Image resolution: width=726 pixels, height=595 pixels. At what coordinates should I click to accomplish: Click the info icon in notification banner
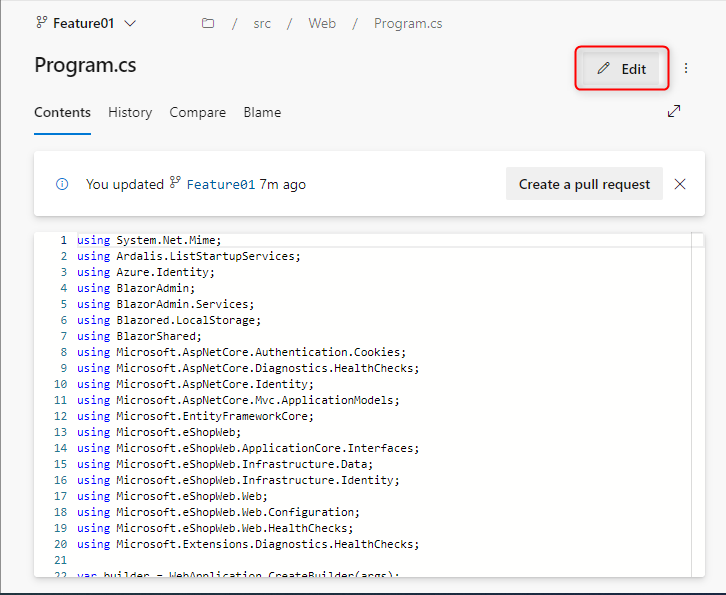click(62, 184)
